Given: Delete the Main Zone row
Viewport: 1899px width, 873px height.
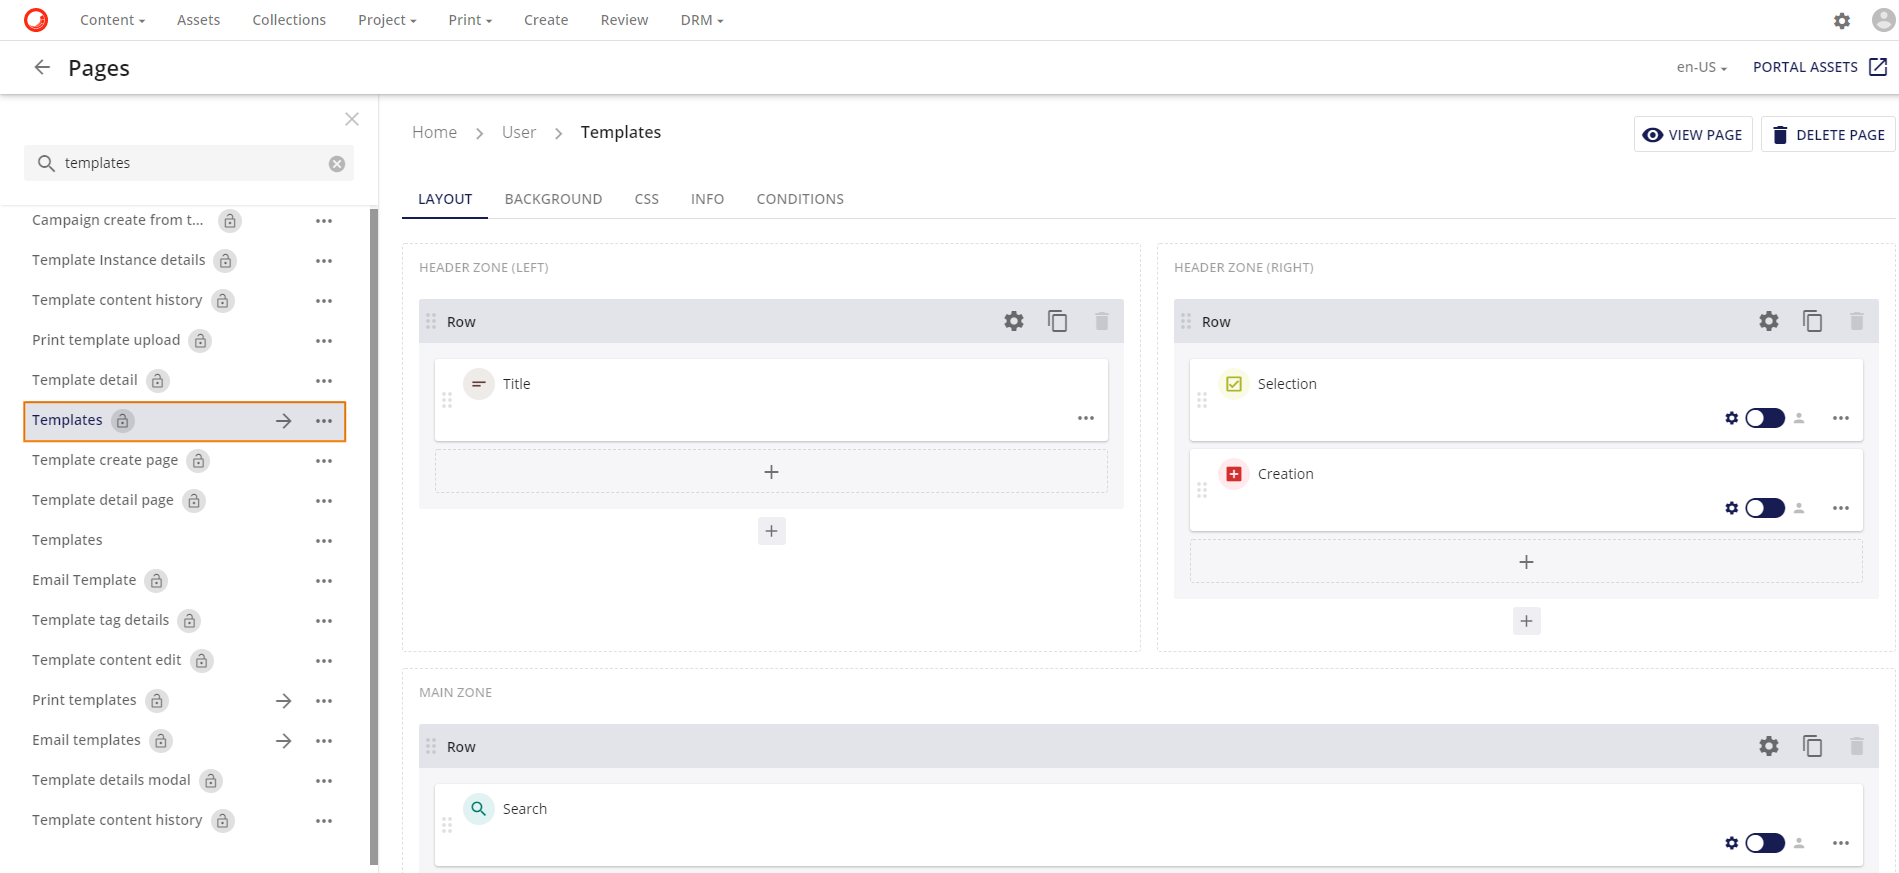Looking at the screenshot, I should coord(1856,746).
